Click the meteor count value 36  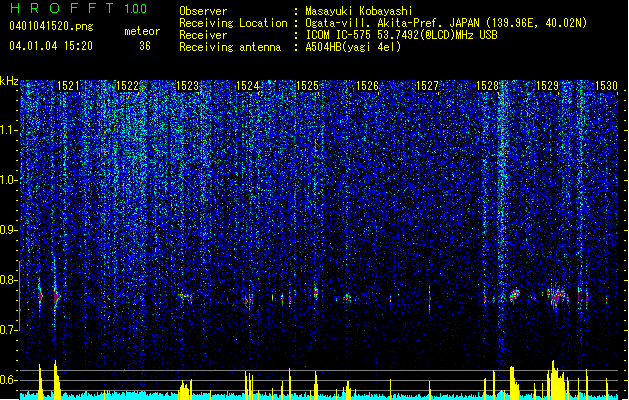[x=145, y=46]
